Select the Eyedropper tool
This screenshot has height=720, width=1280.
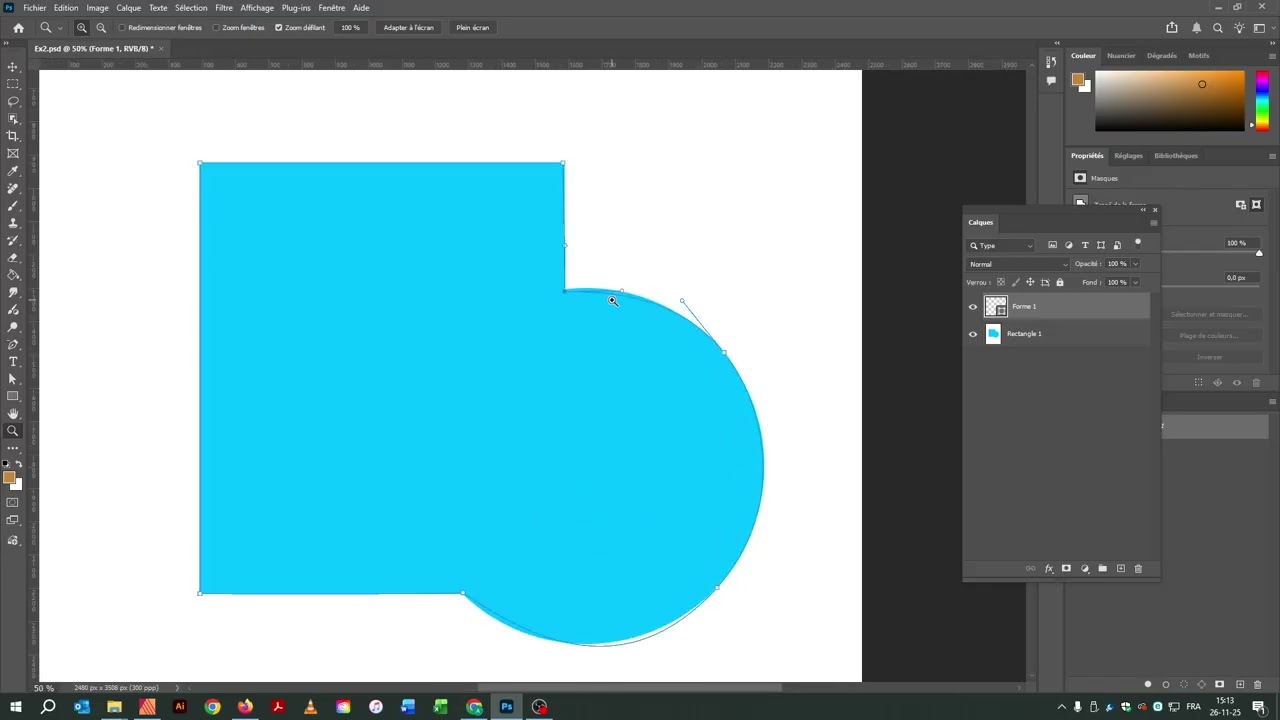pos(13,171)
